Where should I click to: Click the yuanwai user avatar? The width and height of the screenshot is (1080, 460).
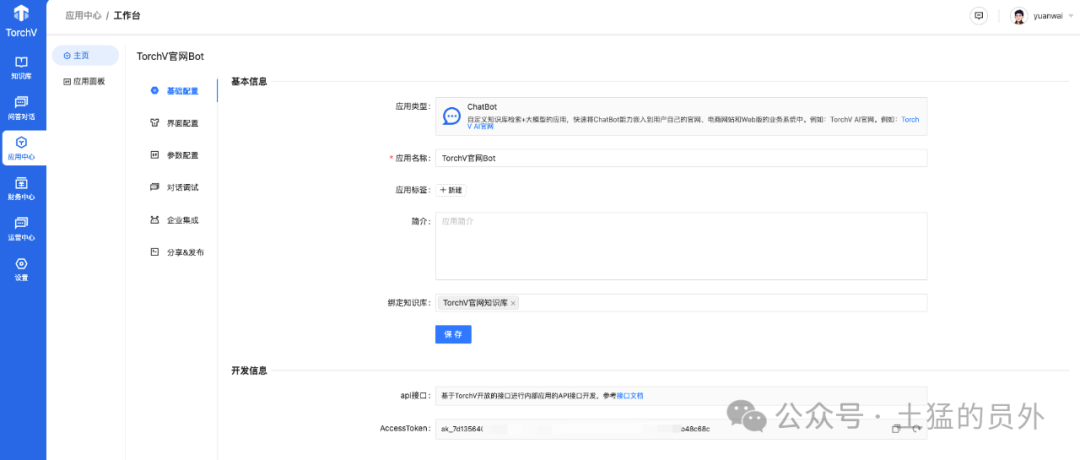[1019, 17]
